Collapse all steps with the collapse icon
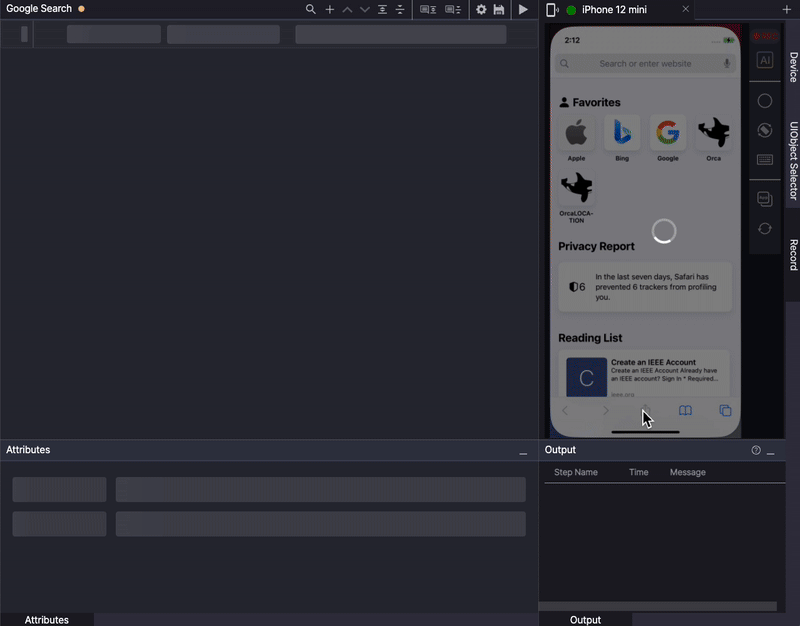The image size is (800, 626). tap(399, 9)
